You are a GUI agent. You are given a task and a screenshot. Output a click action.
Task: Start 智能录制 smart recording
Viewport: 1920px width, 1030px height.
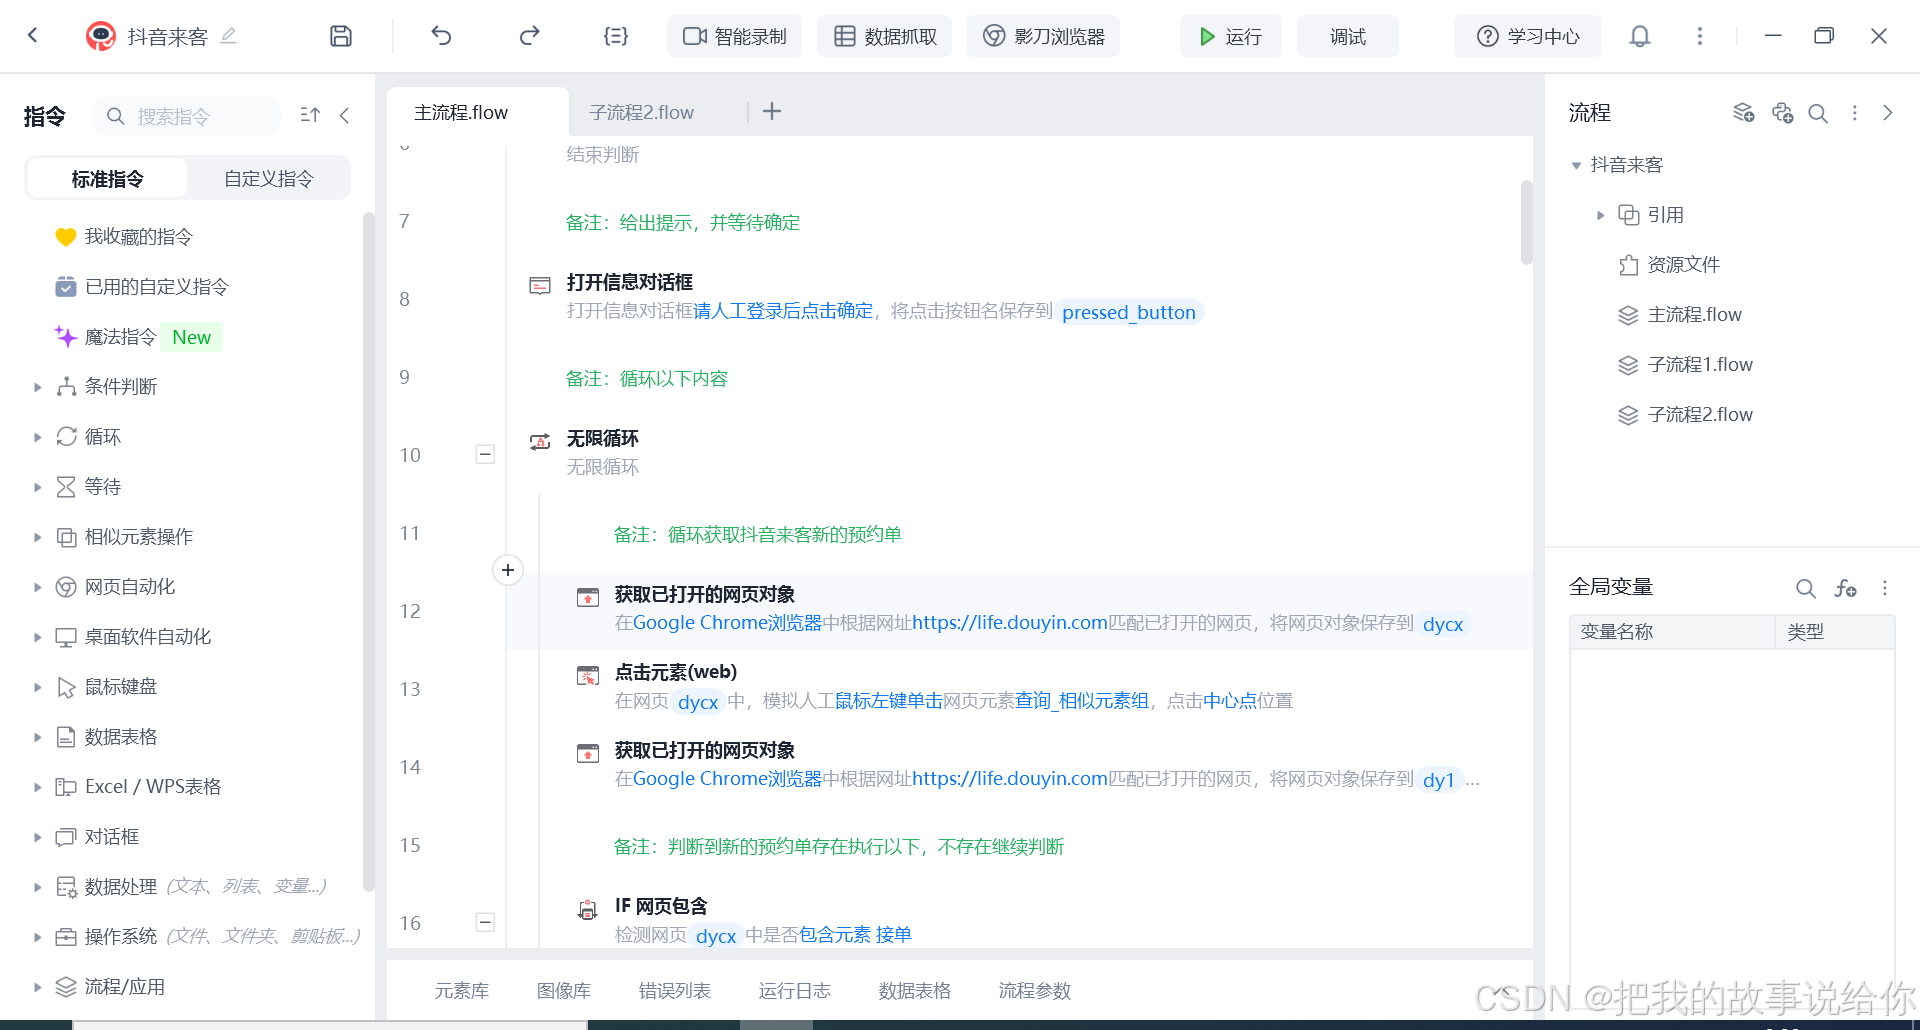734,36
